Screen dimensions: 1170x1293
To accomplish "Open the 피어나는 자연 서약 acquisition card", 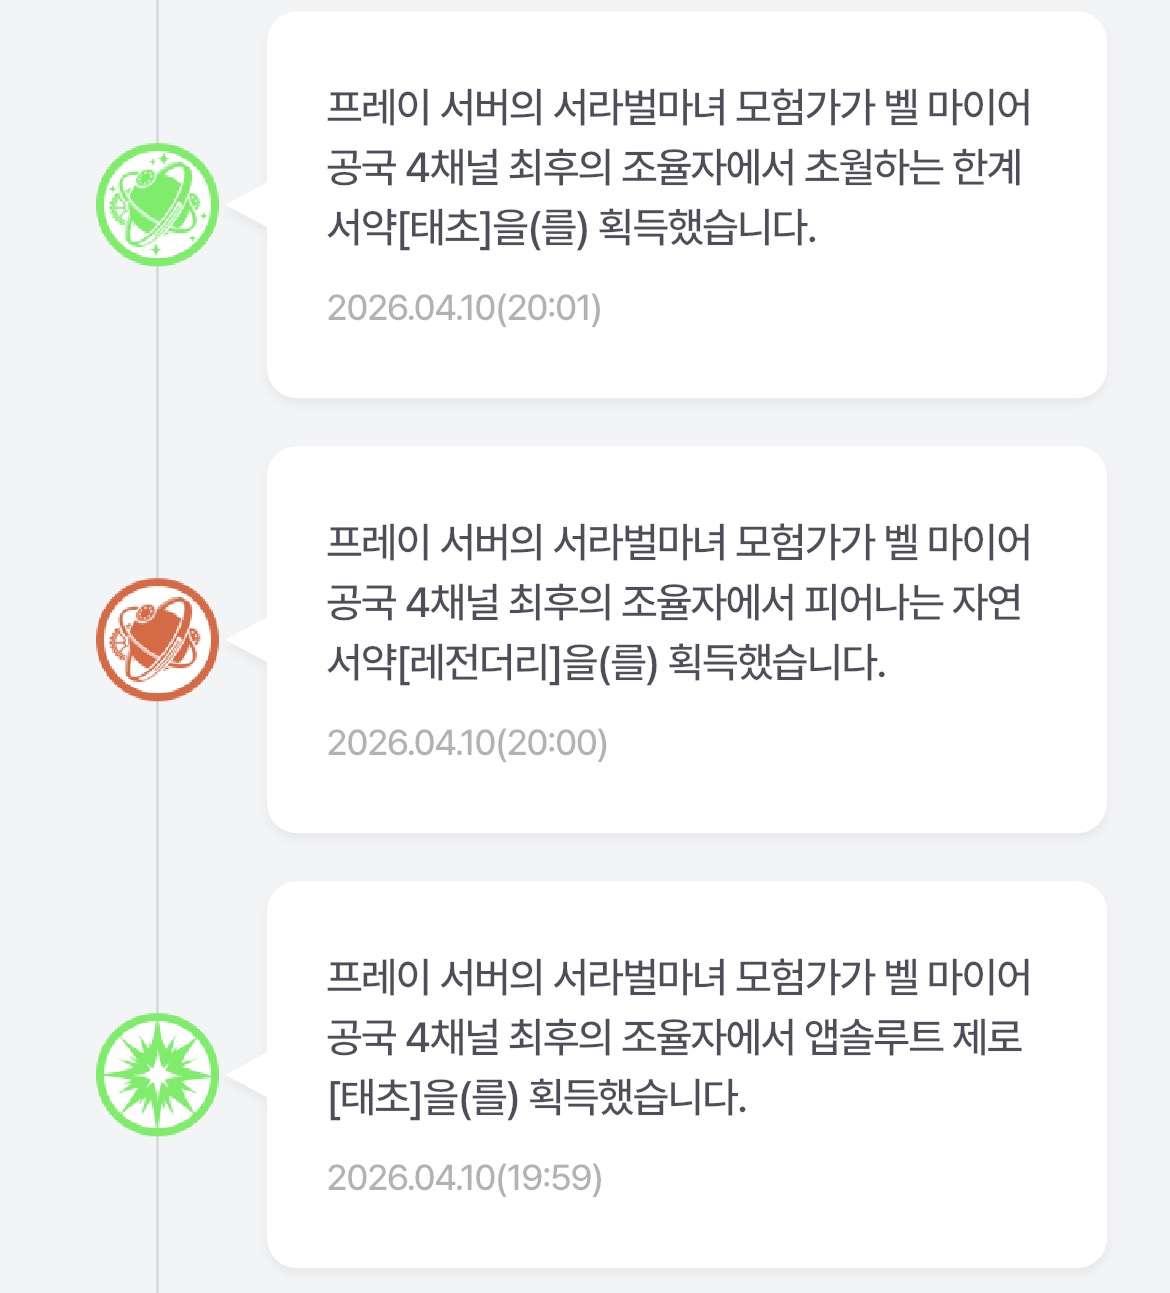I will 686,639.
